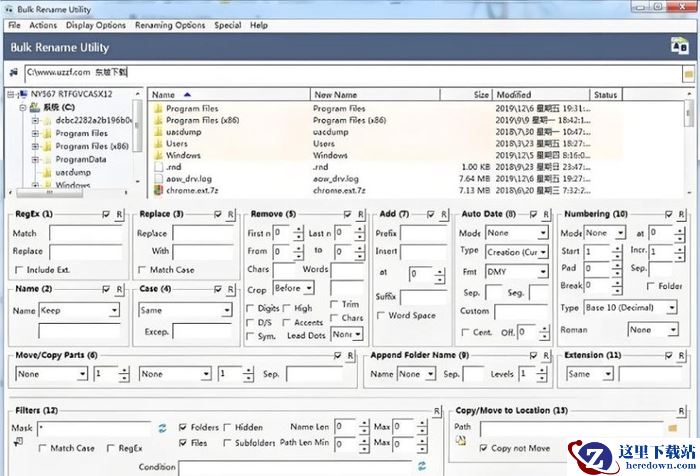
Task: Click the AB rename logo icon in header
Action: 679,46
